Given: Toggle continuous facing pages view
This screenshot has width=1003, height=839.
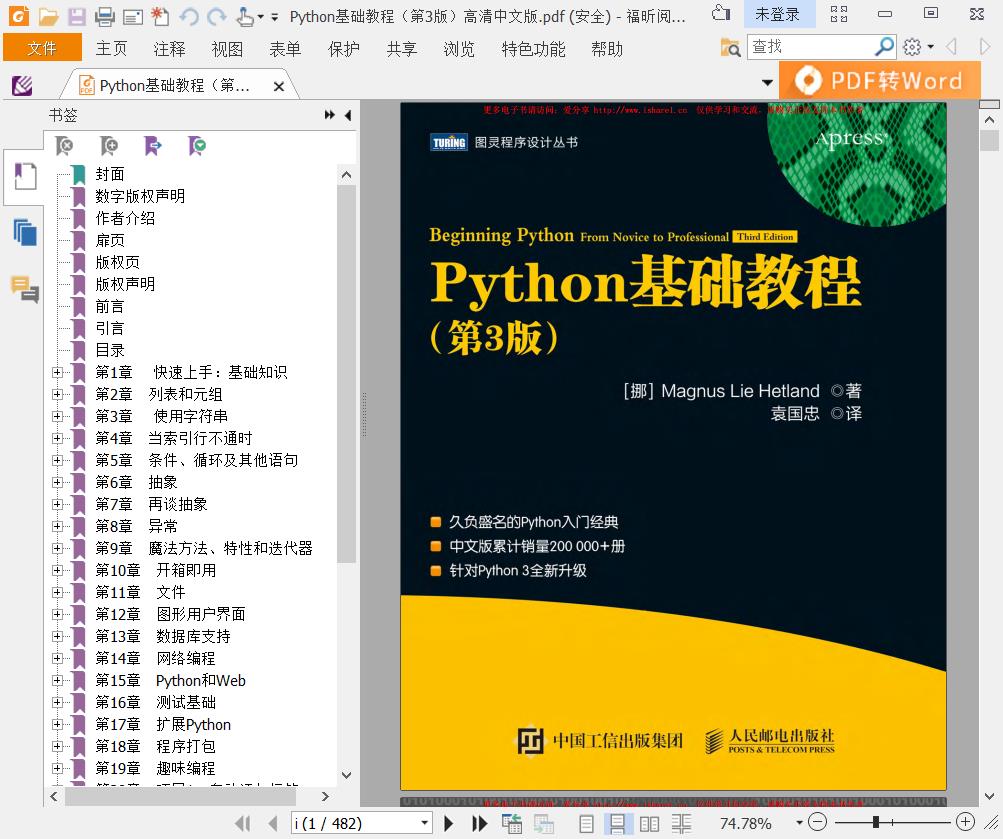Looking at the screenshot, I should point(681,824).
